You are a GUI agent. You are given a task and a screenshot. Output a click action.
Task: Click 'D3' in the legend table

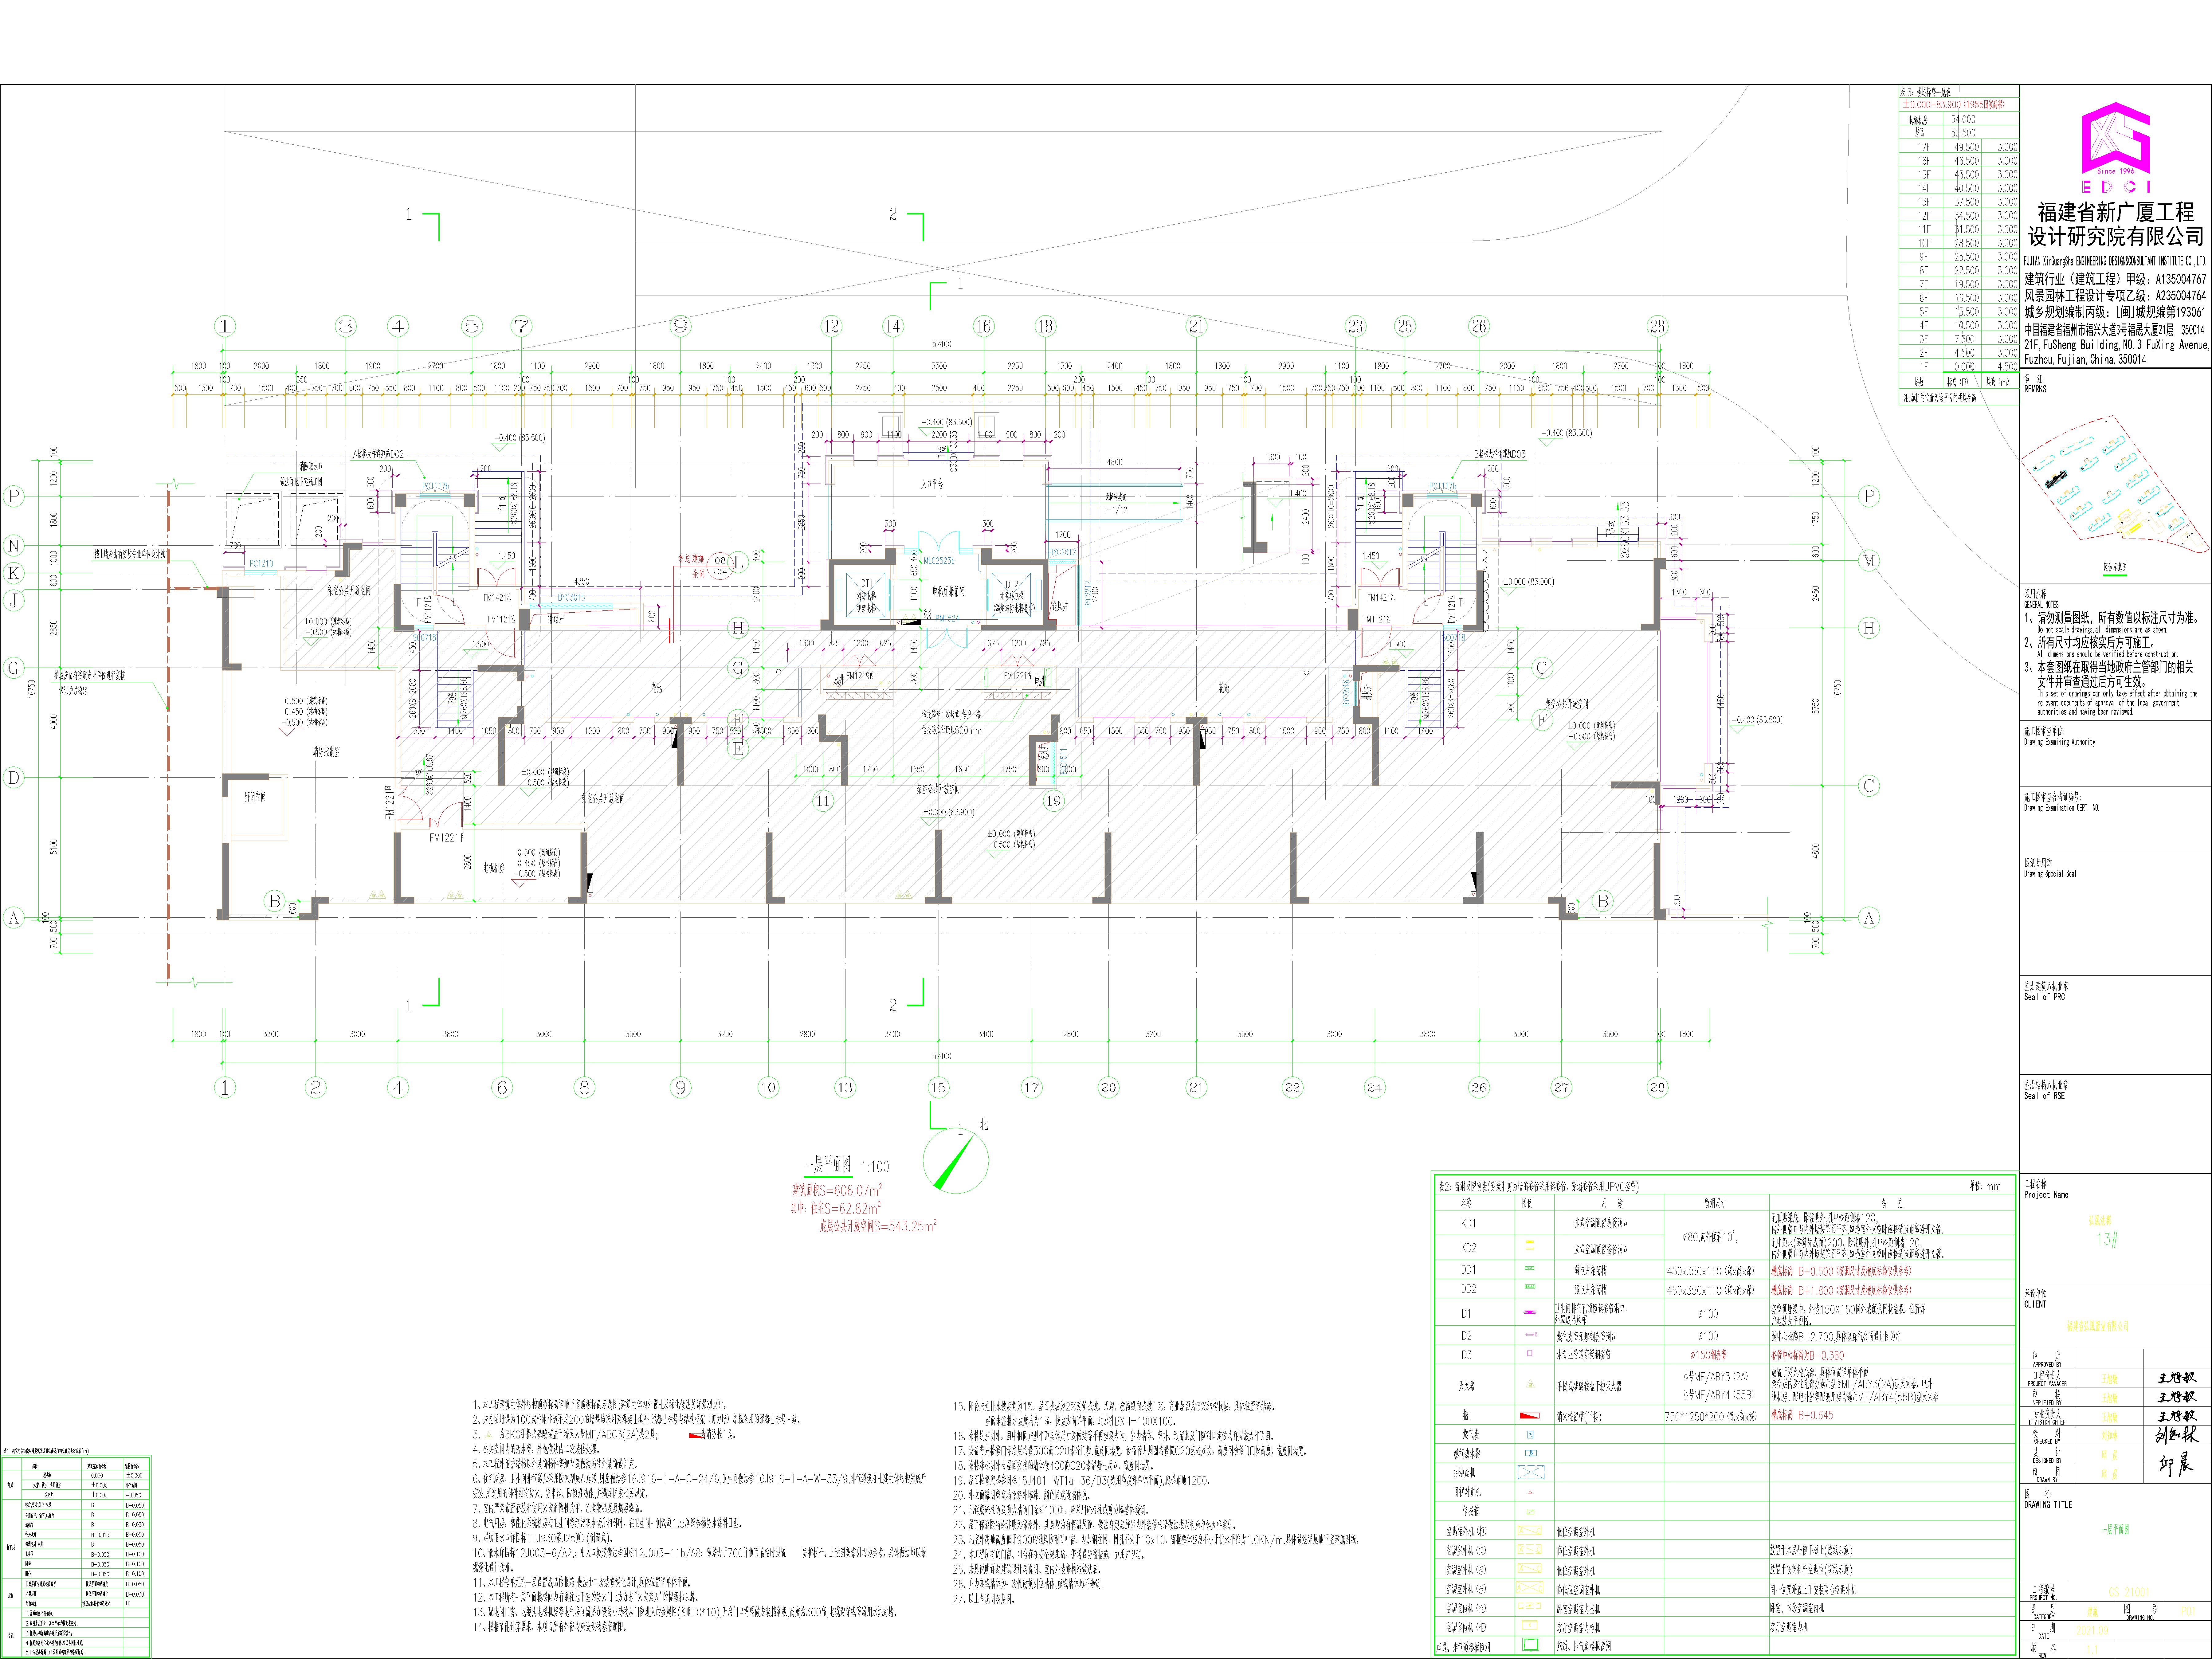tap(1467, 1355)
